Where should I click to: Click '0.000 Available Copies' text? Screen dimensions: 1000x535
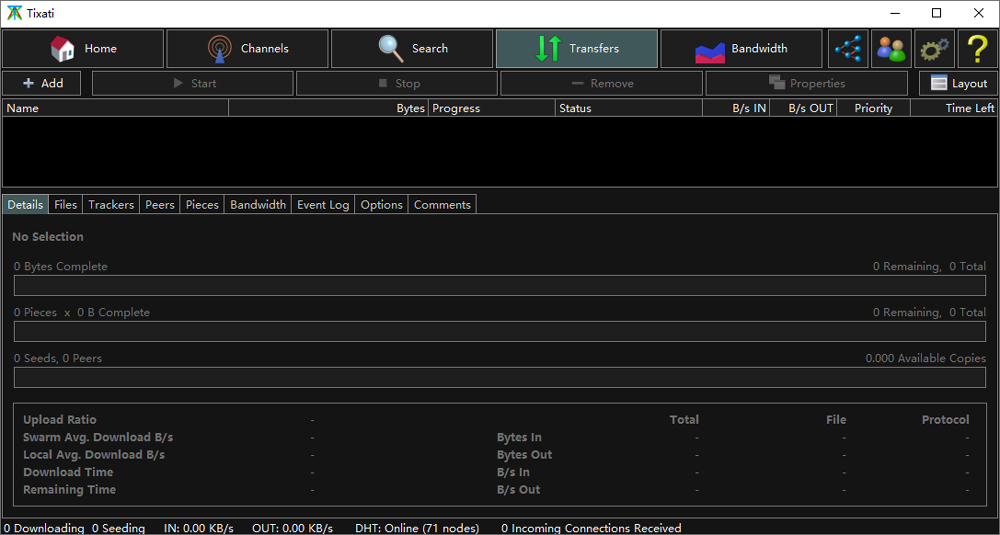(925, 358)
